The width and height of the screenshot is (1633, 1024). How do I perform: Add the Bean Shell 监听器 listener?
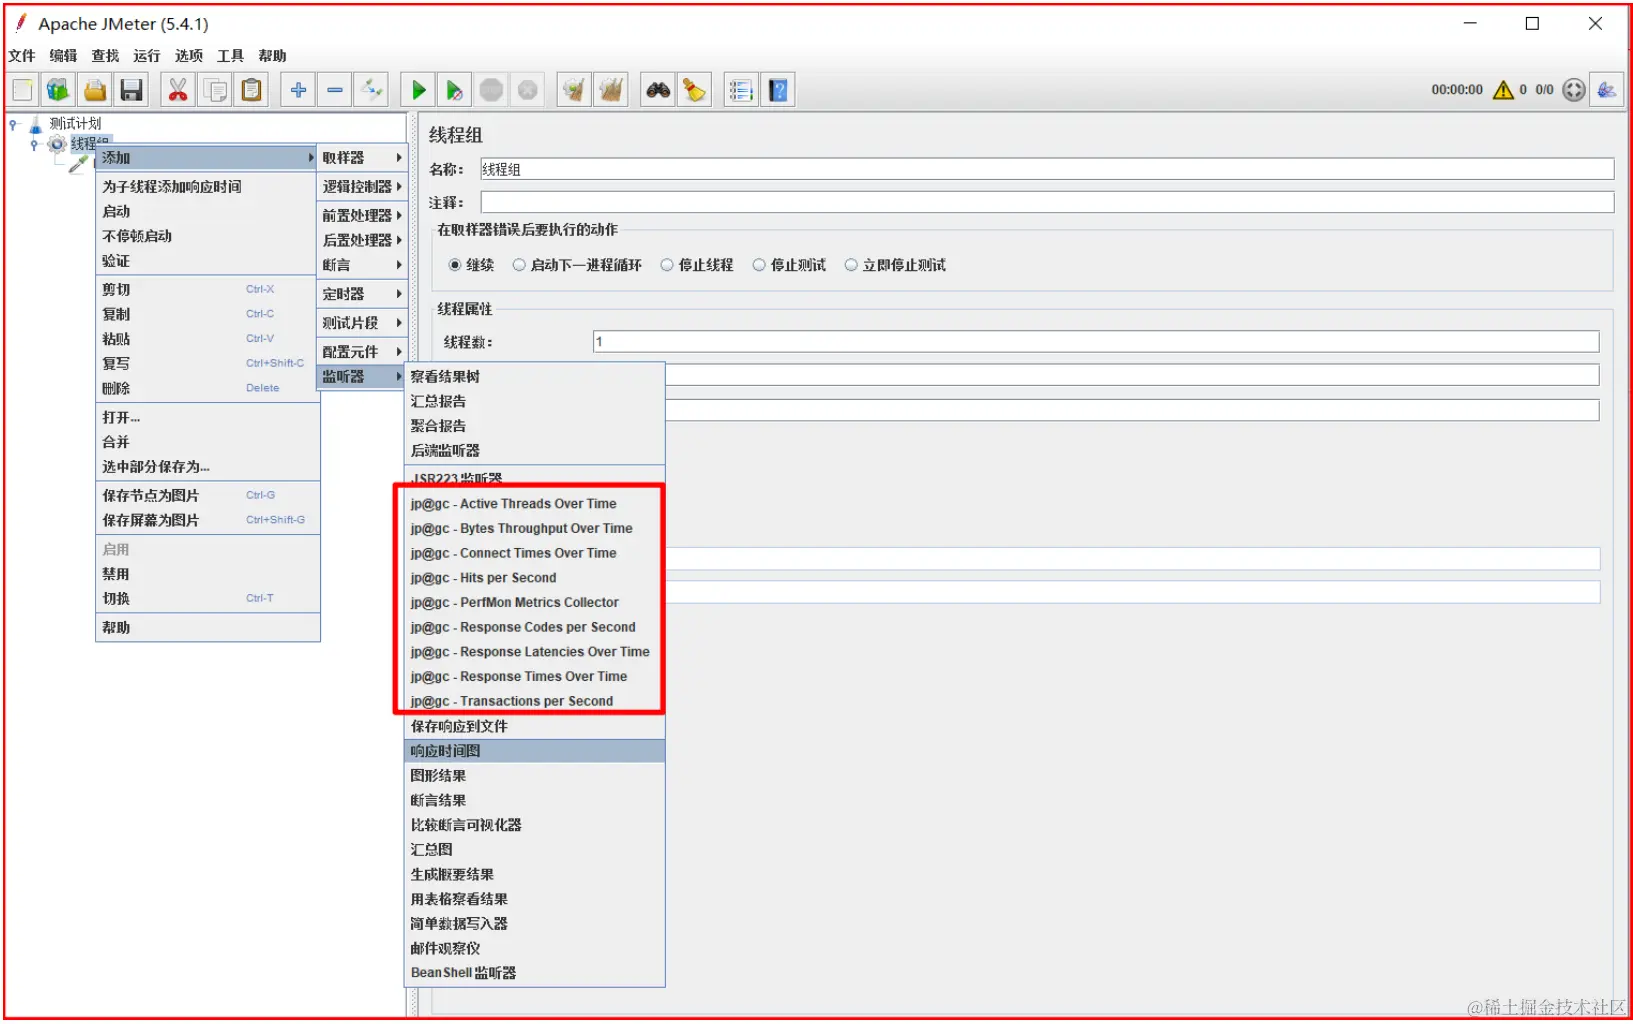point(534,973)
